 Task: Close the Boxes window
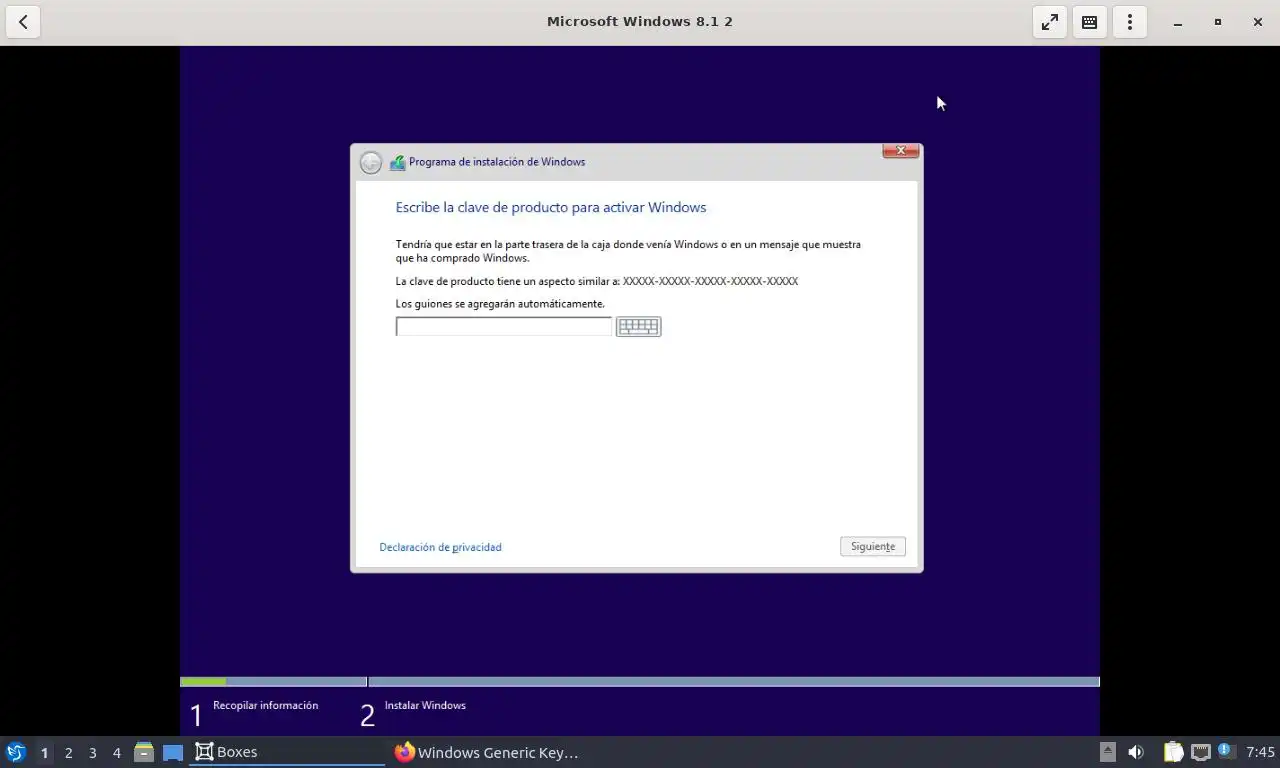pos(1258,21)
